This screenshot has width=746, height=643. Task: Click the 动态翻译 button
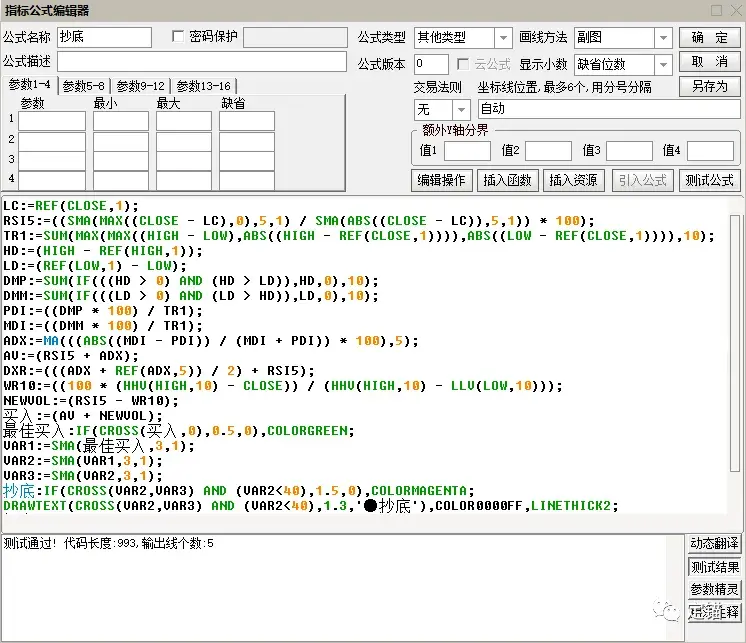point(714,543)
